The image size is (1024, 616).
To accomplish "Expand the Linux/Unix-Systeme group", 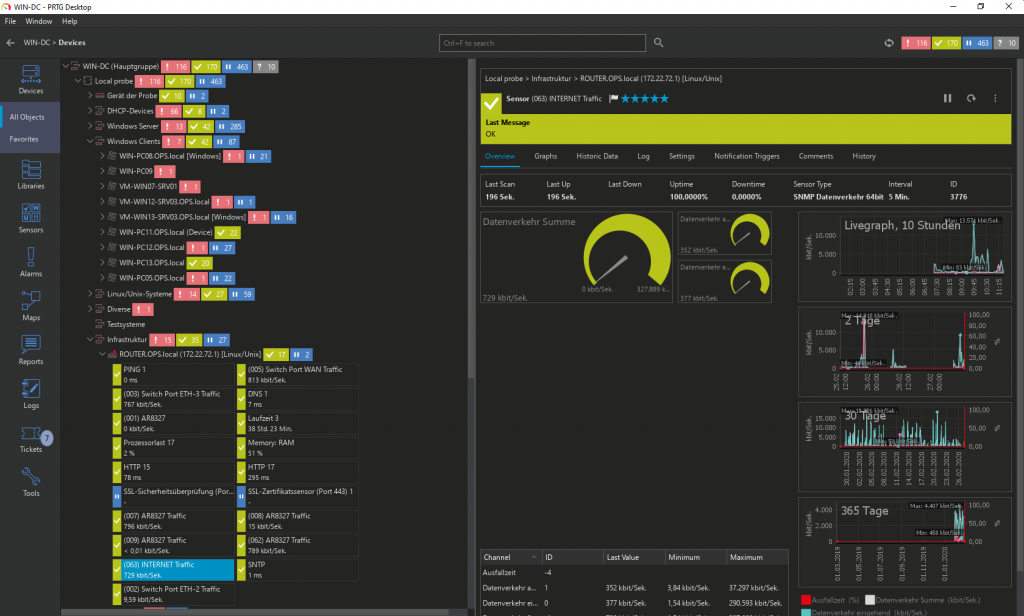I will click(x=90, y=294).
